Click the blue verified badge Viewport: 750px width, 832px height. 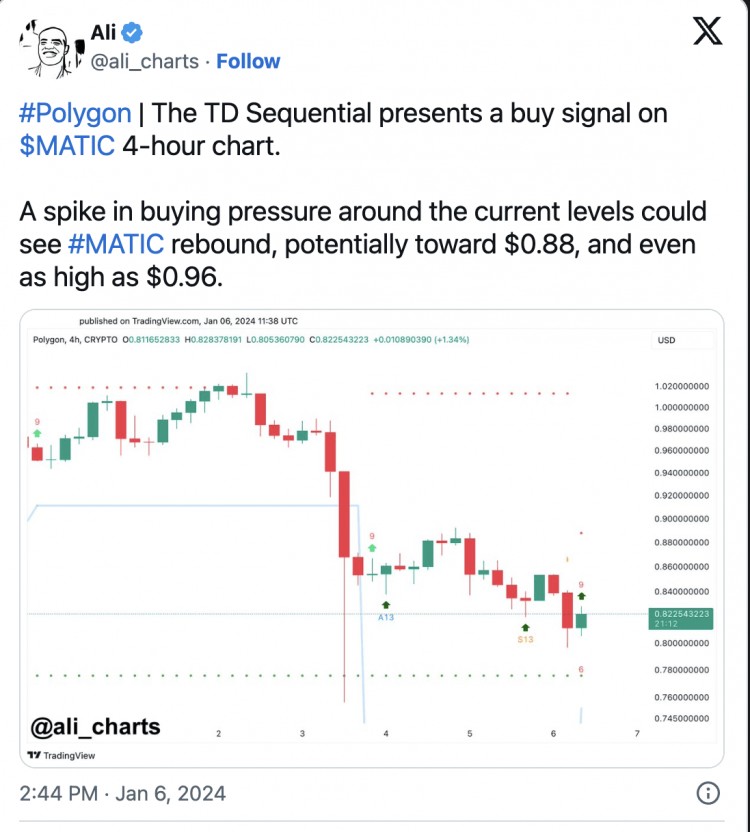coord(131,32)
